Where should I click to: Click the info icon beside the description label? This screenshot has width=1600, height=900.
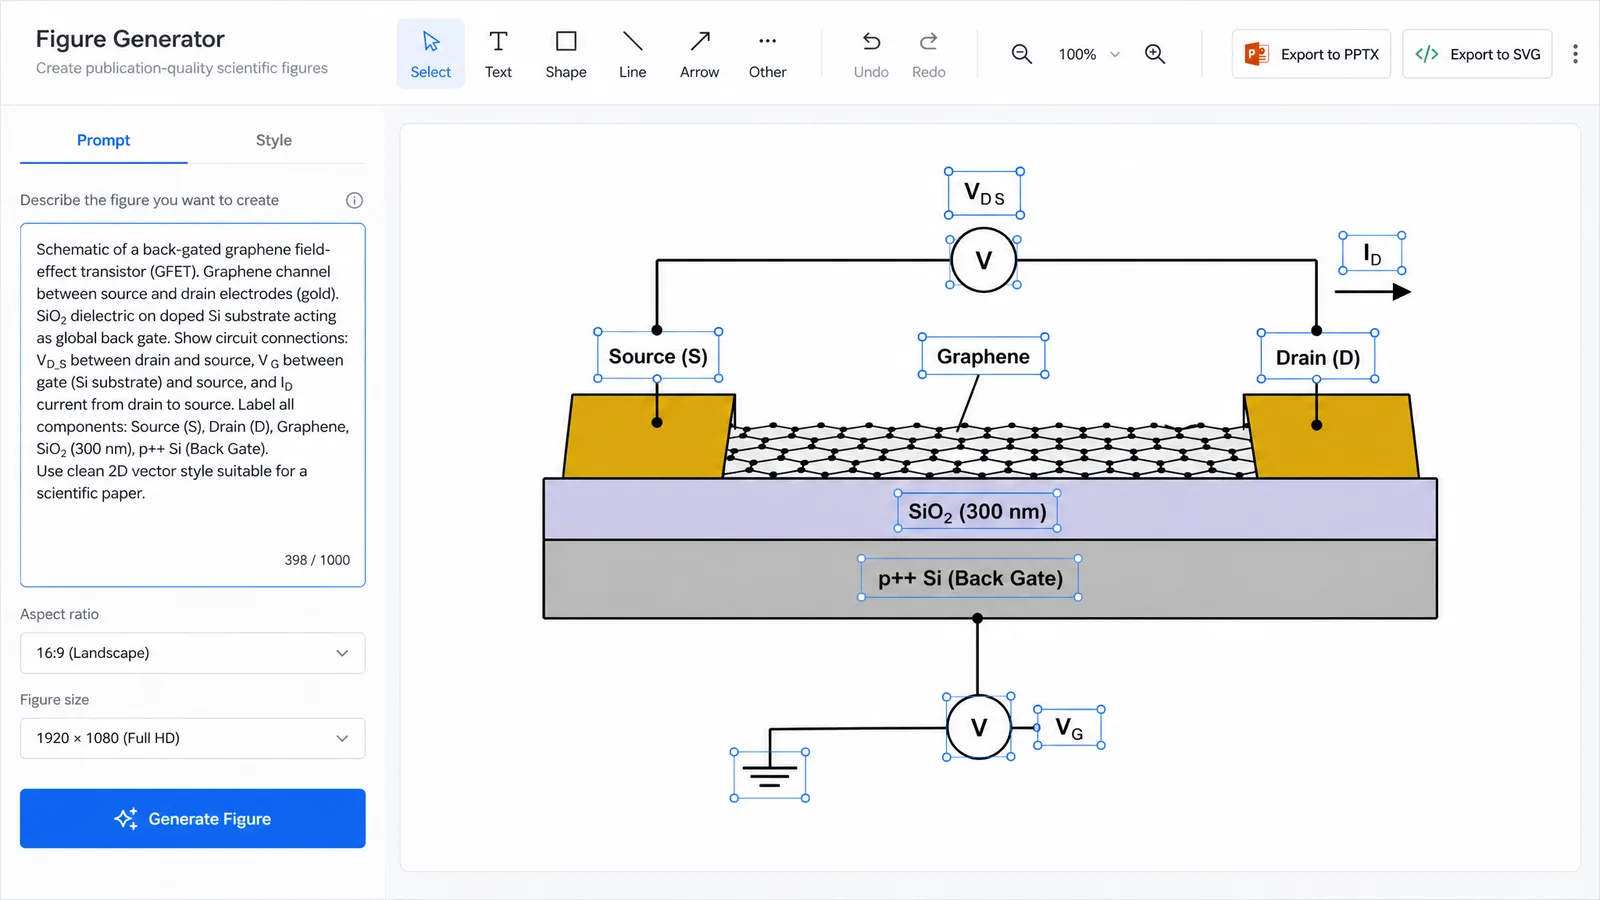pyautogui.click(x=354, y=200)
